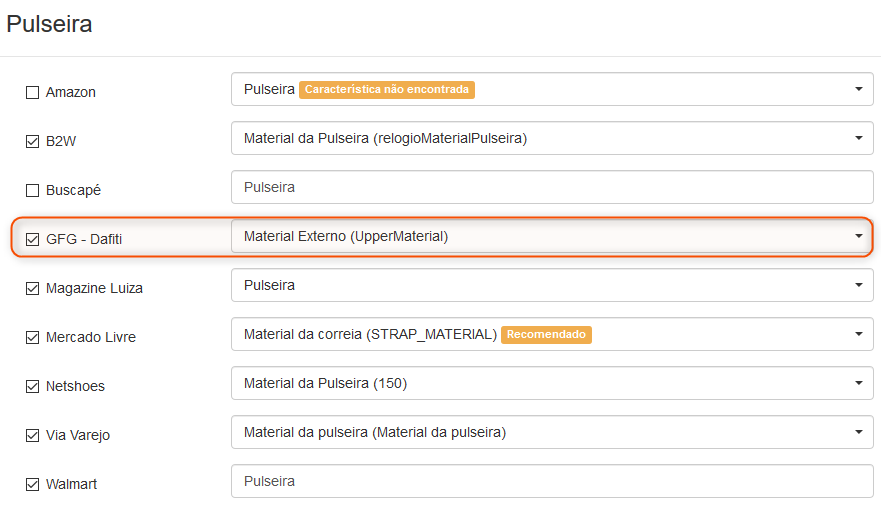This screenshot has width=881, height=521.
Task: Uncheck the Netshoes checkbox
Action: 33,386
